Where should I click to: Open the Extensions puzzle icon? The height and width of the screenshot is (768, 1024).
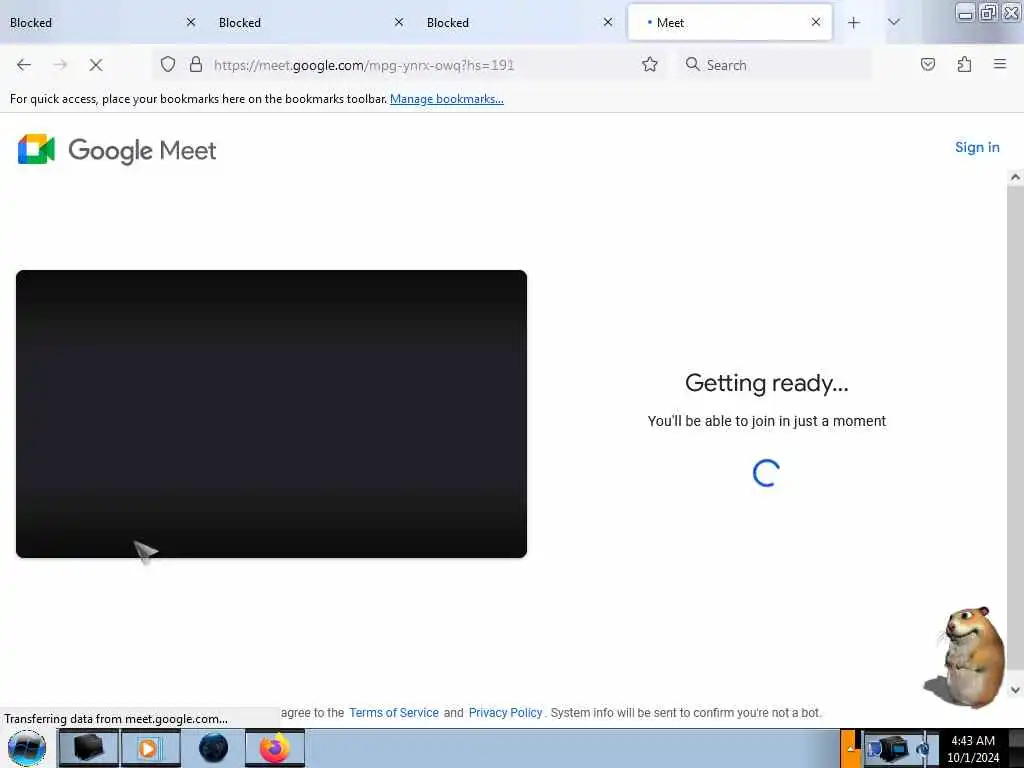pyautogui.click(x=964, y=65)
